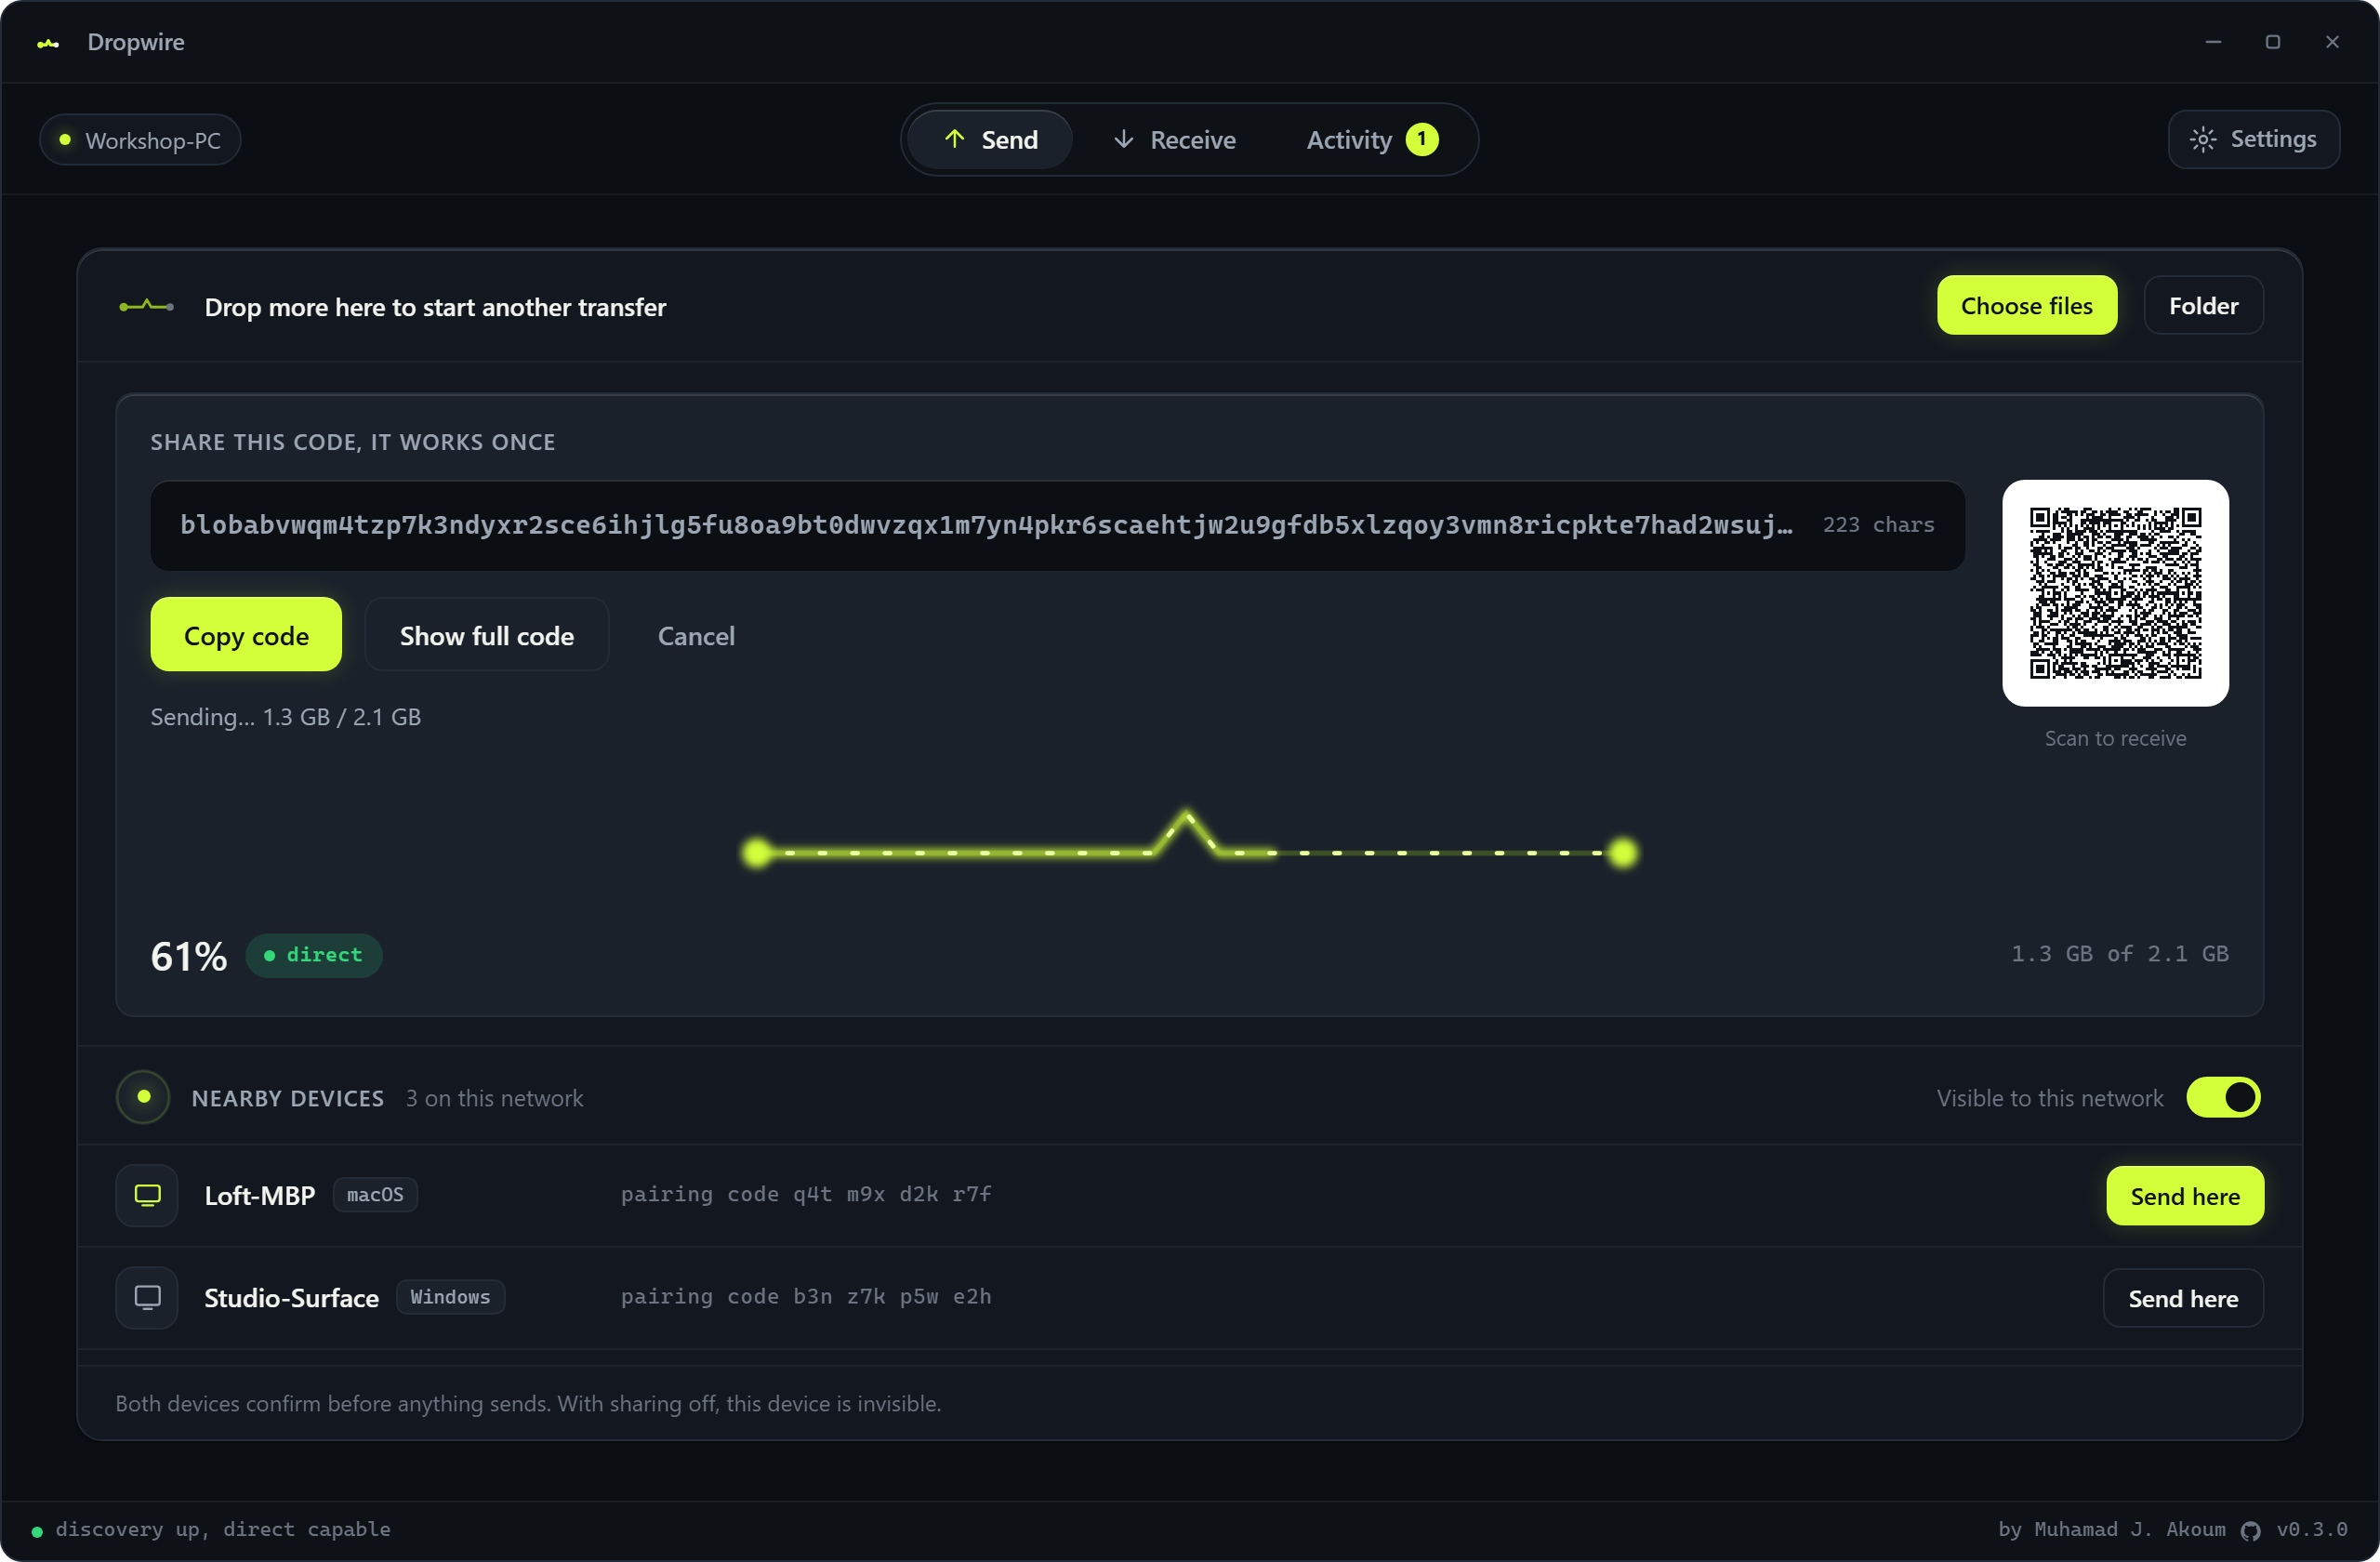Click the green dot in Workshop-PC chip
Screen dimensions: 2380x1562
(65, 140)
